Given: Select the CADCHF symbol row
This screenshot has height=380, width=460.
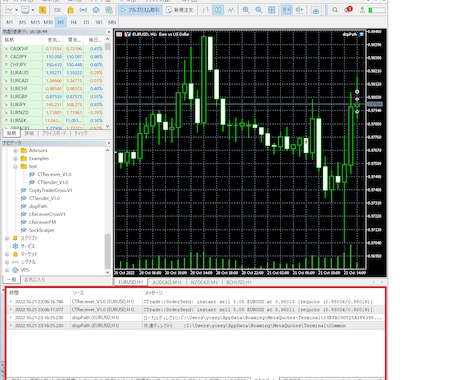Looking at the screenshot, I should click(x=53, y=49).
